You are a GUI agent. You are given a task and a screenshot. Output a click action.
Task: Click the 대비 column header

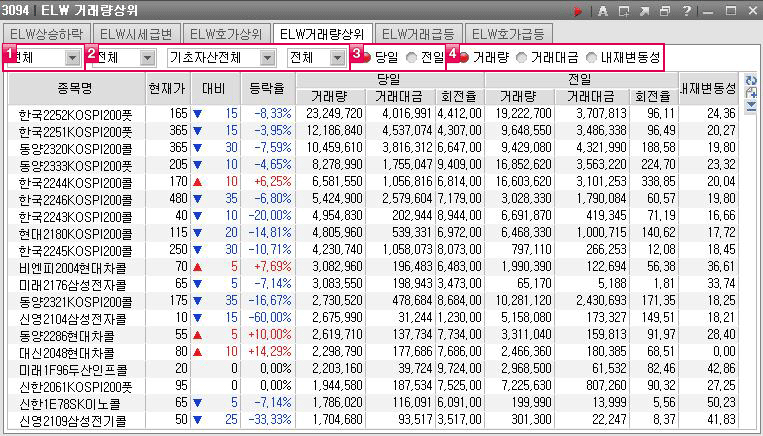pyautogui.click(x=216, y=88)
